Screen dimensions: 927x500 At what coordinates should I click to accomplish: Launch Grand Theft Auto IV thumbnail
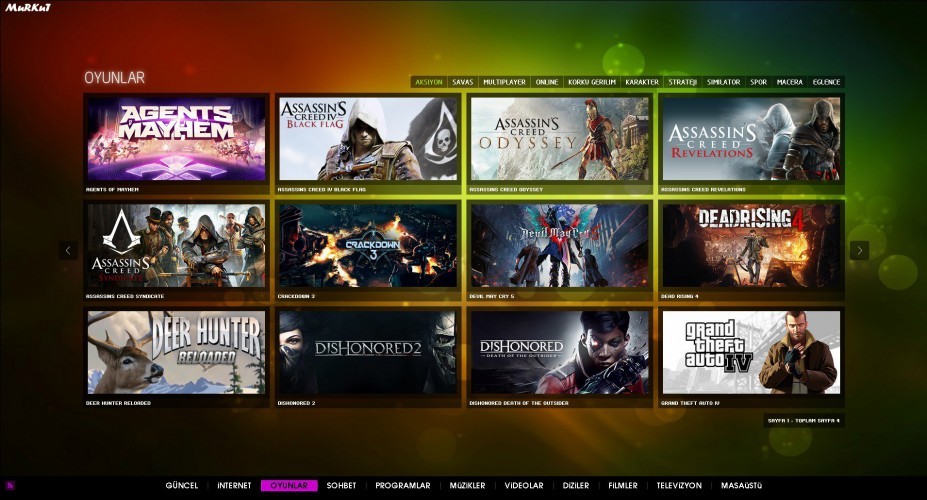coord(751,352)
